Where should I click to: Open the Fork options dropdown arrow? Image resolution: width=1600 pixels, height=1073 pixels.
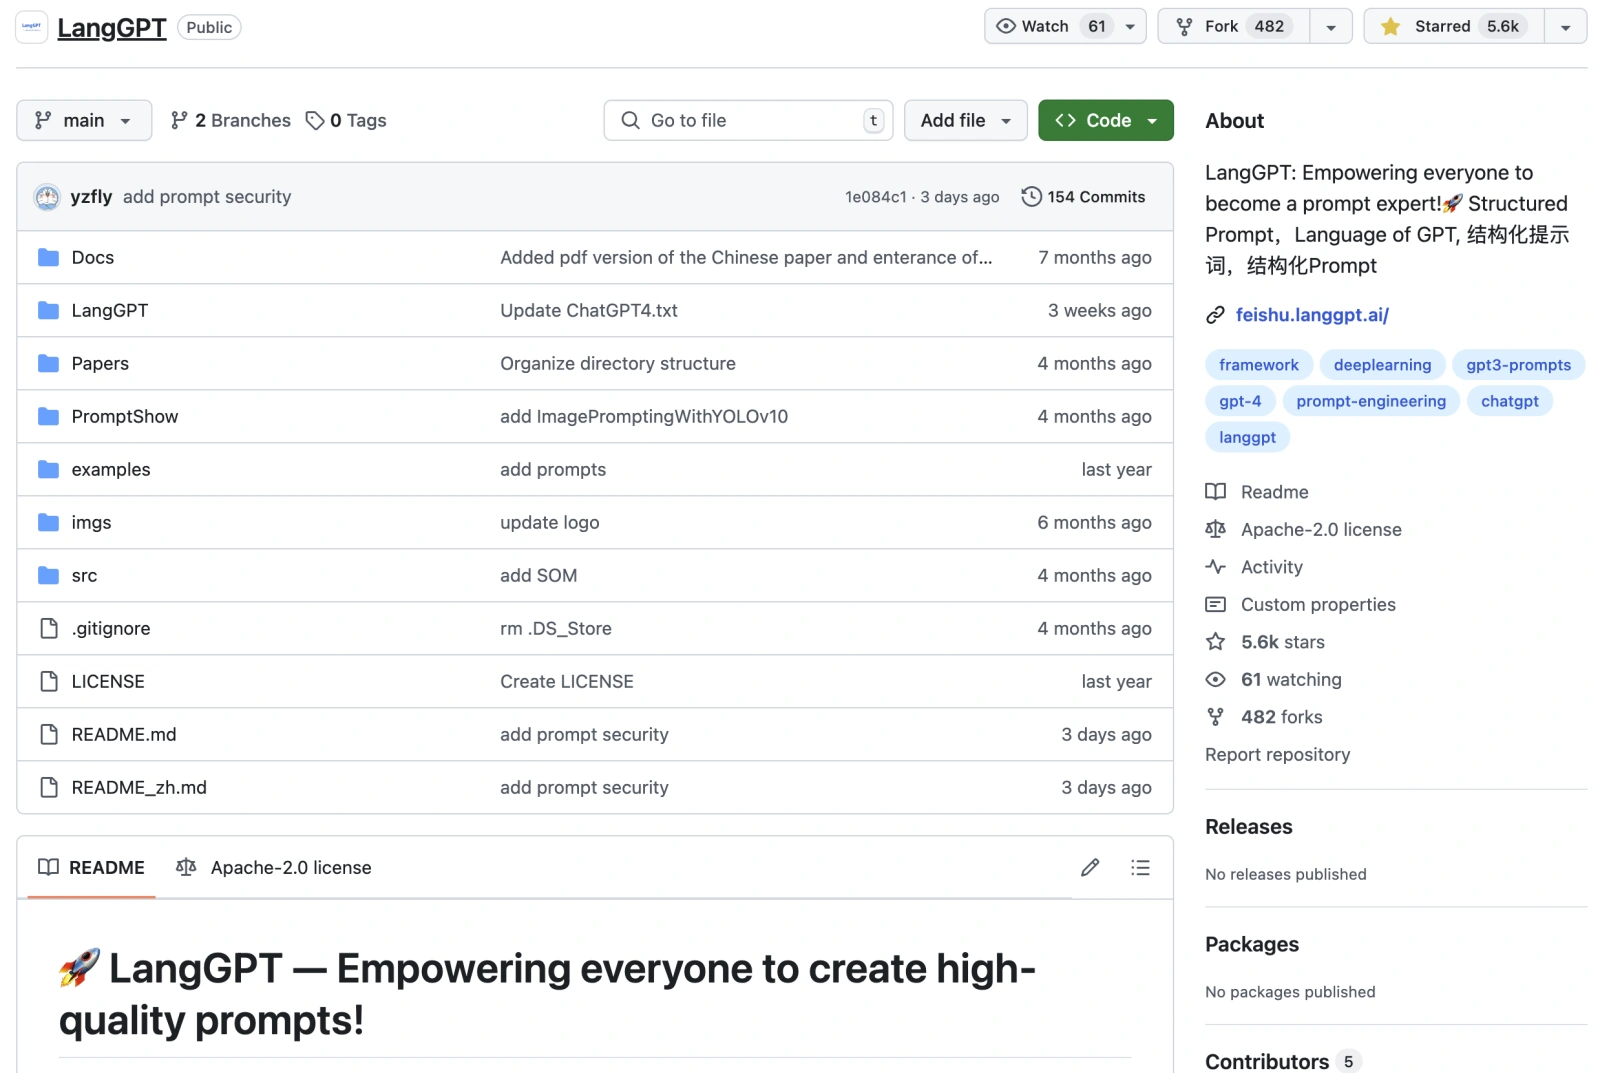[1331, 27]
